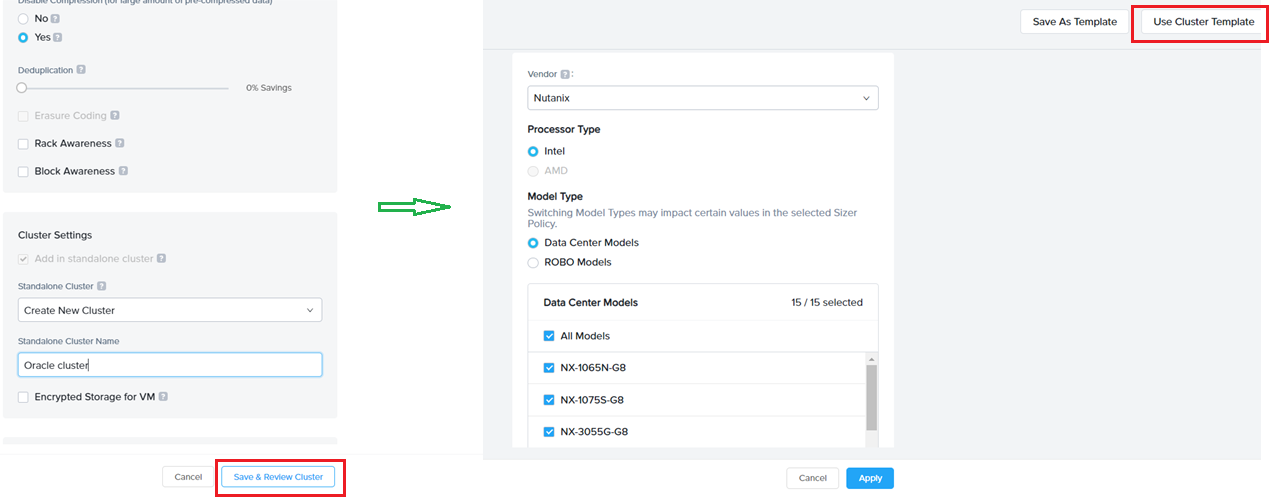
Task: Click 0% Savings label
Action: pos(269,88)
